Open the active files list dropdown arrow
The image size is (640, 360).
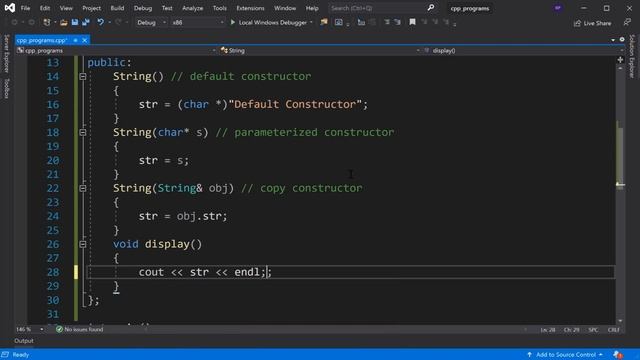613,40
